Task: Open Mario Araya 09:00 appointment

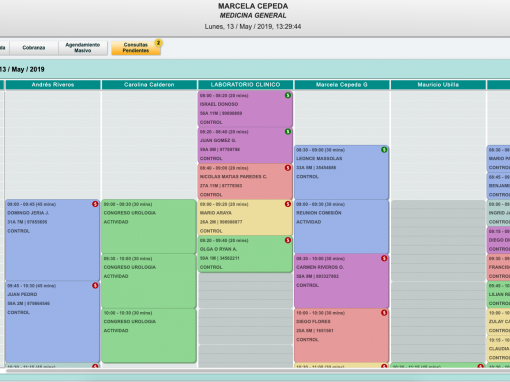Action: tap(245, 218)
